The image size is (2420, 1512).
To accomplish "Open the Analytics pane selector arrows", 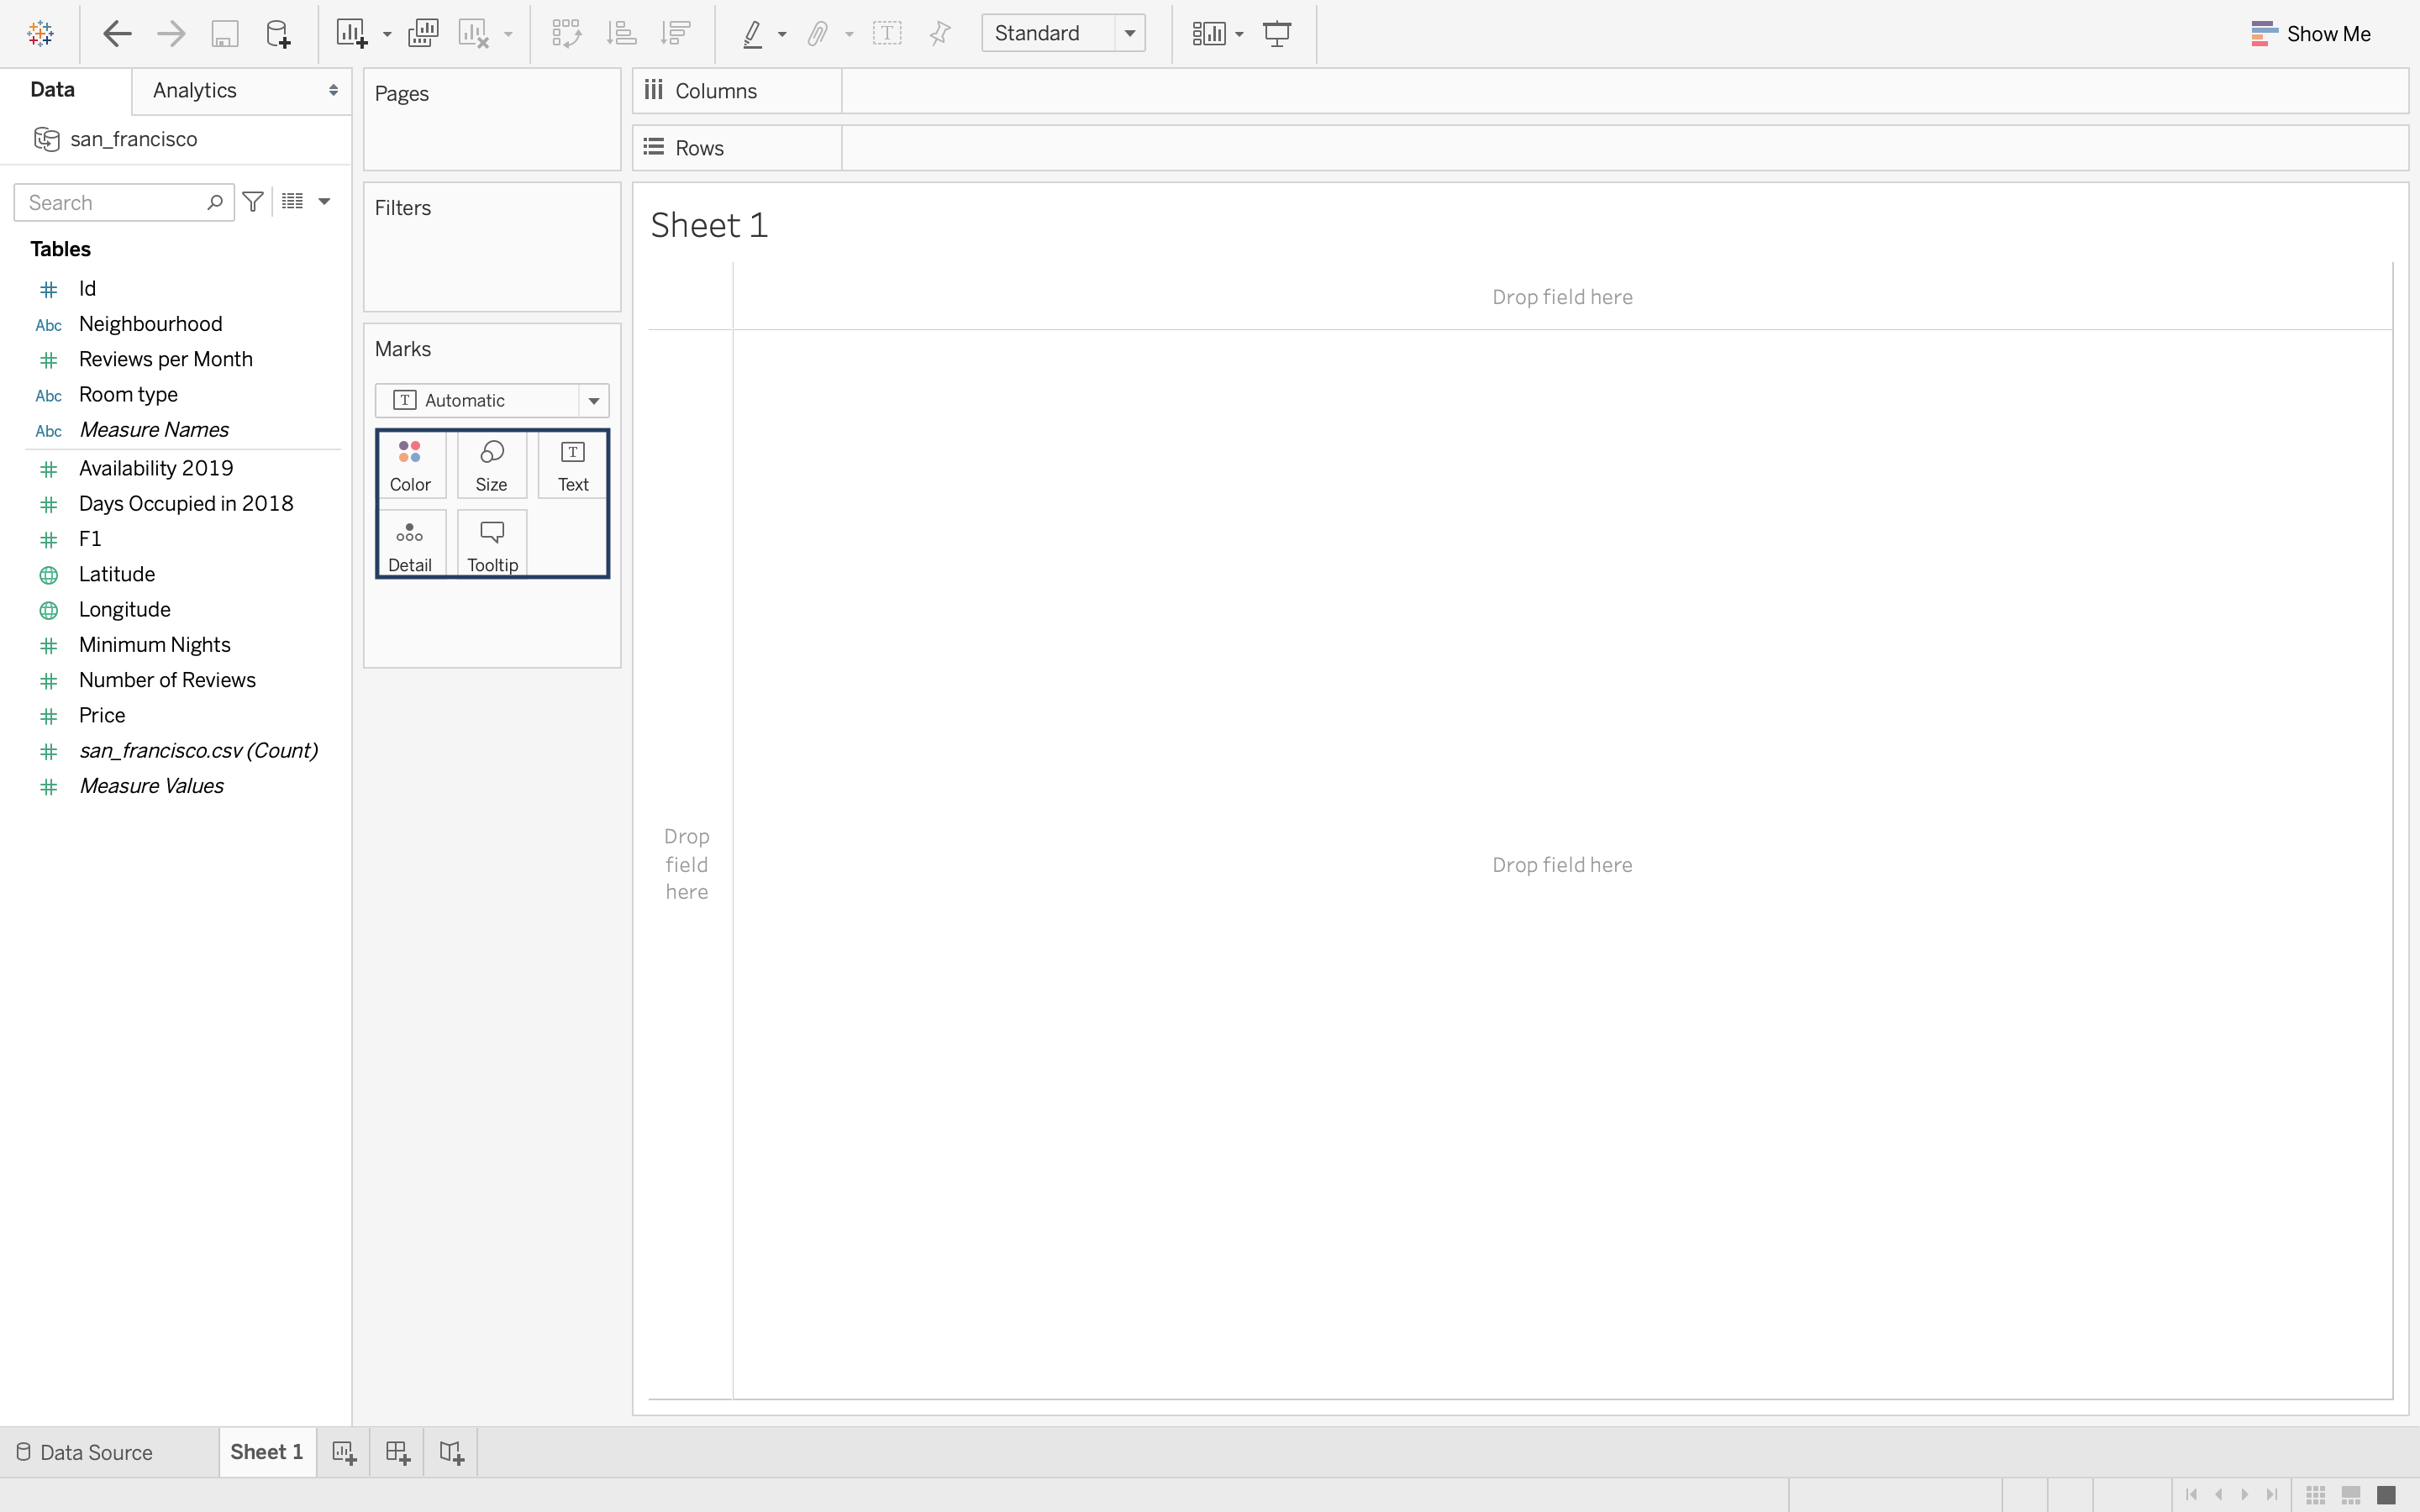I will coord(333,91).
